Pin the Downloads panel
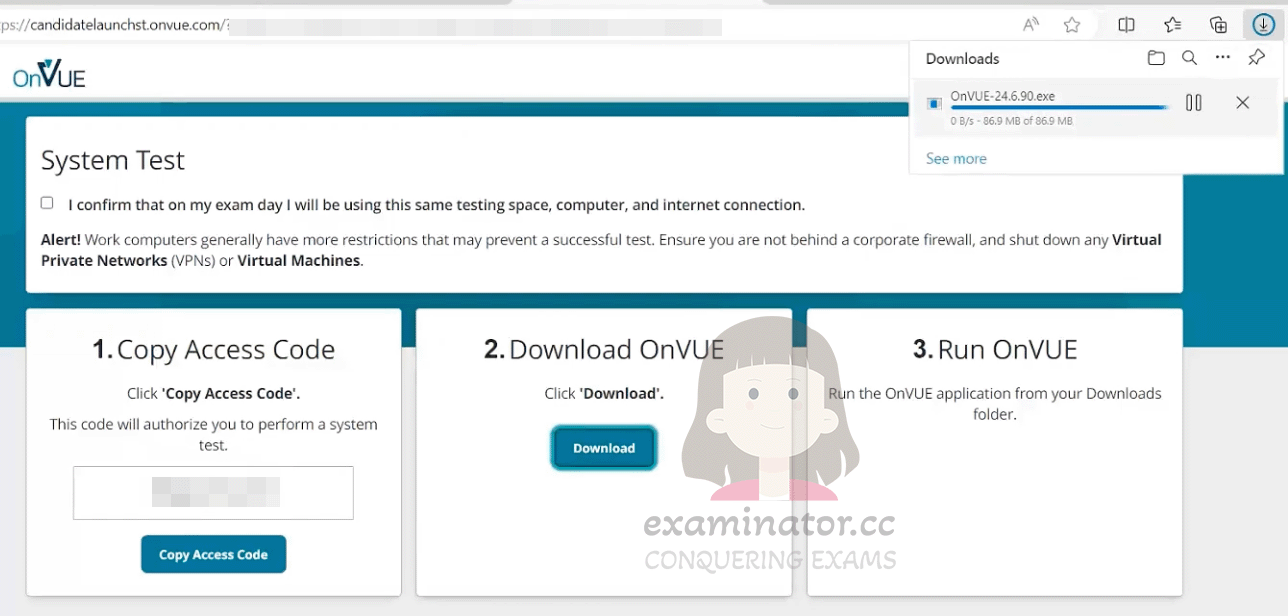 click(1257, 58)
